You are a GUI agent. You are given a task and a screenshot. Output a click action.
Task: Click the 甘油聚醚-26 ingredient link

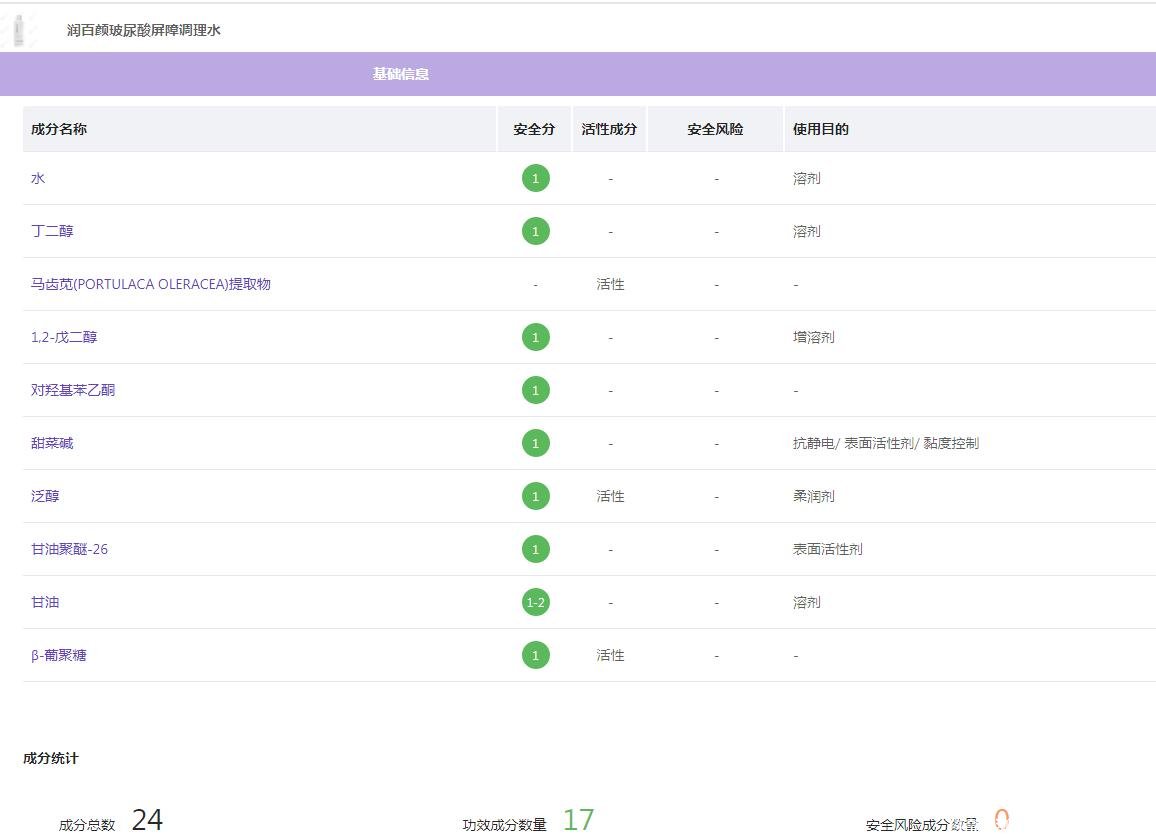pyautogui.click(x=69, y=549)
